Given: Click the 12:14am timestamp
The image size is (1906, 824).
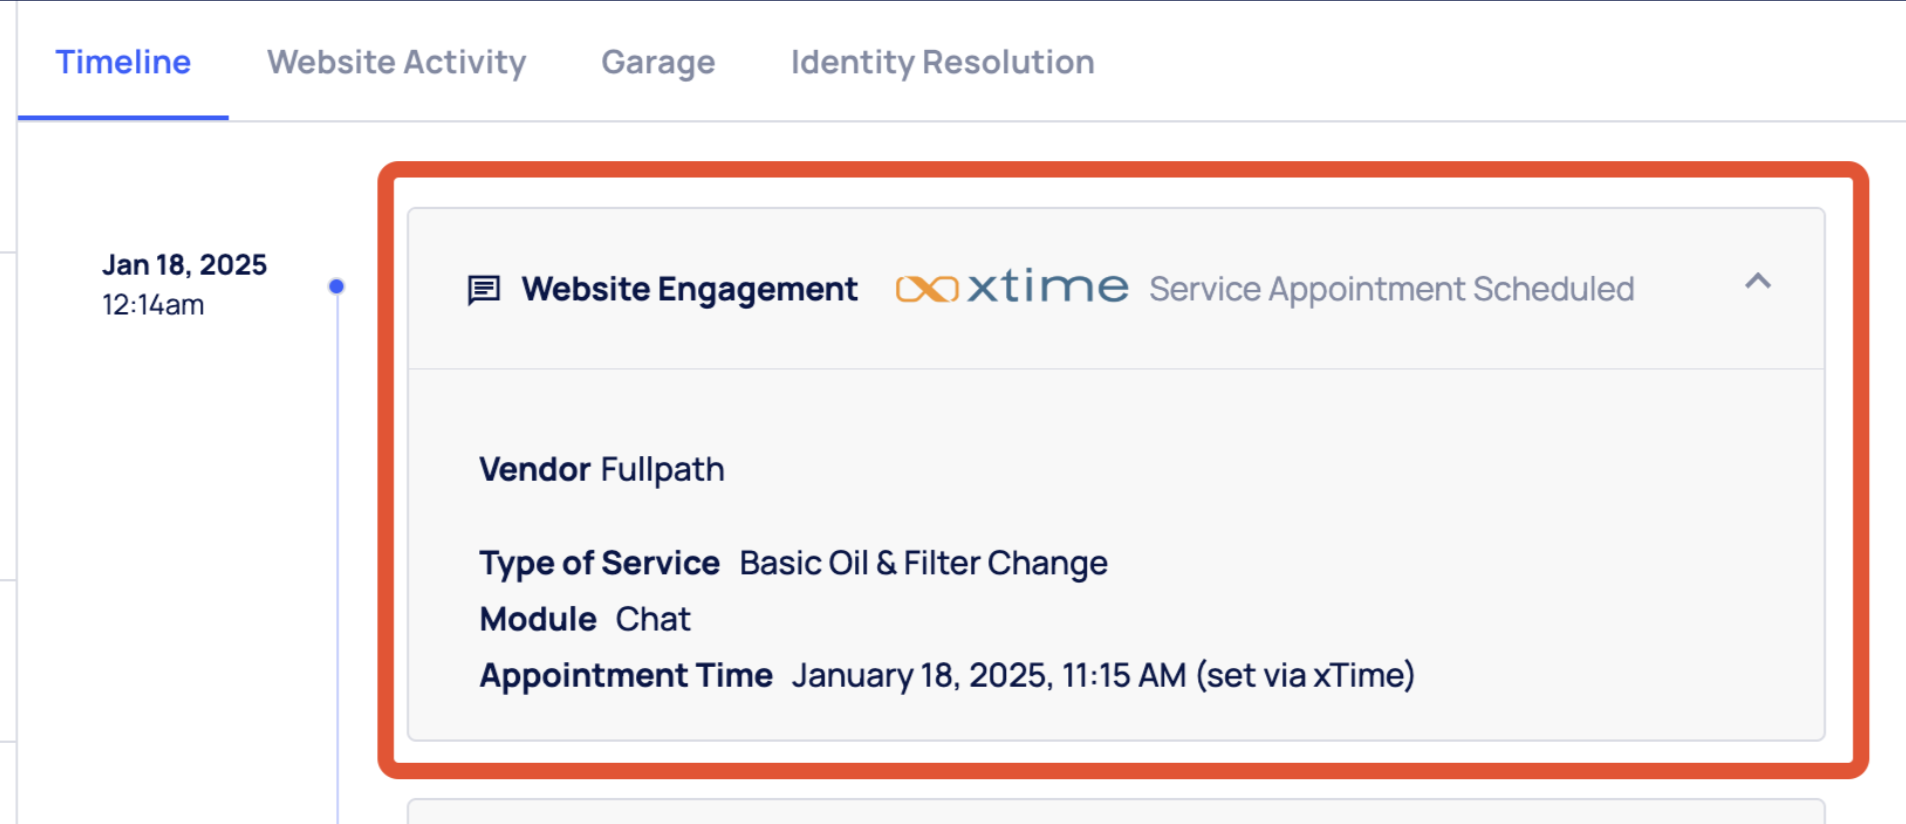Looking at the screenshot, I should [x=151, y=305].
